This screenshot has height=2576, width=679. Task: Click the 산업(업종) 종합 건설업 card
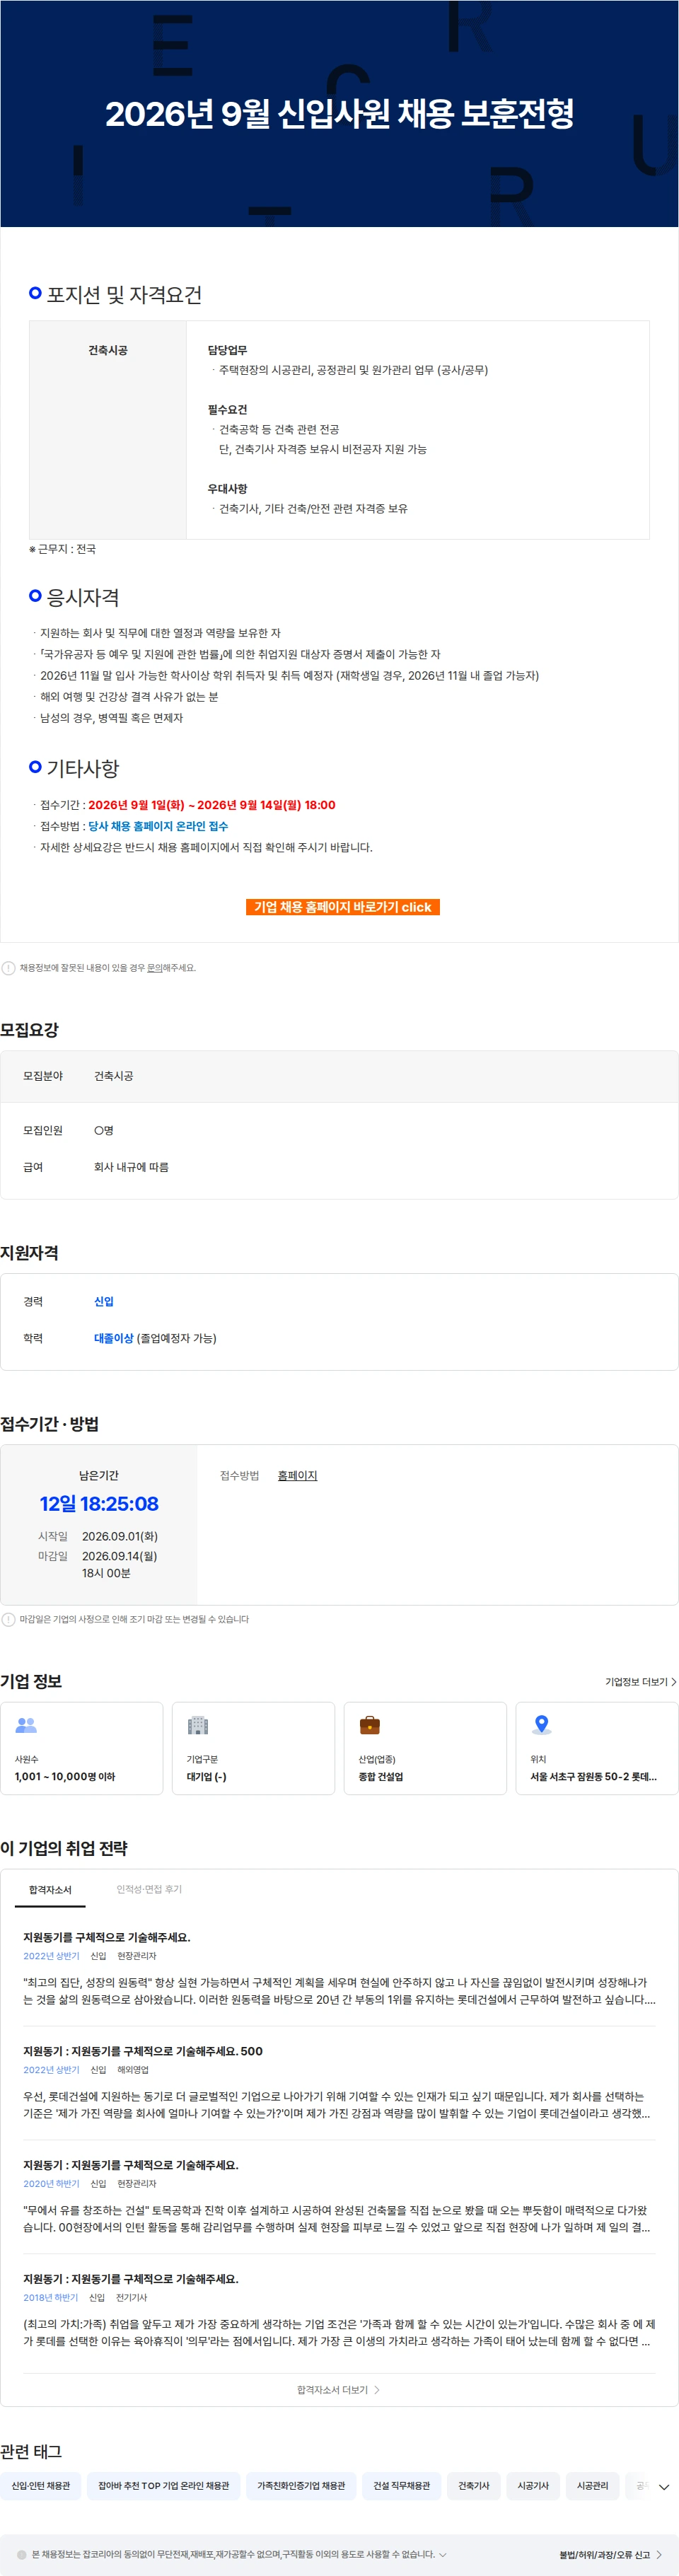click(425, 1748)
